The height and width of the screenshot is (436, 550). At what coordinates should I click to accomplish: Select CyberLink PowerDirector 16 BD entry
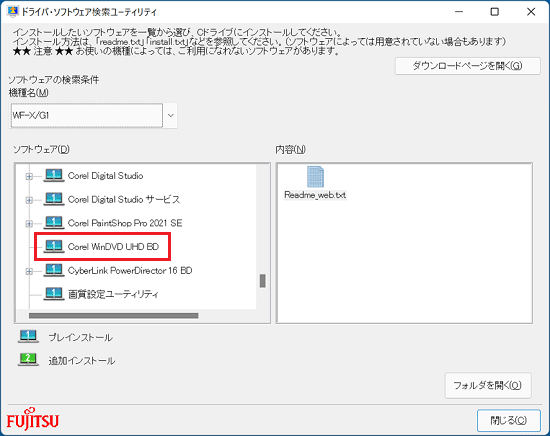pos(130,270)
